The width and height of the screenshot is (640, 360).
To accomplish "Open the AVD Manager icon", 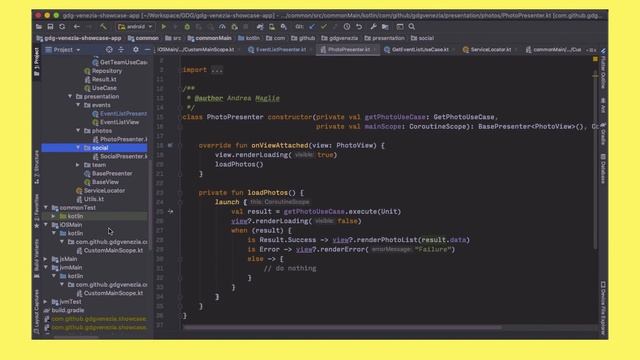I will [271, 27].
